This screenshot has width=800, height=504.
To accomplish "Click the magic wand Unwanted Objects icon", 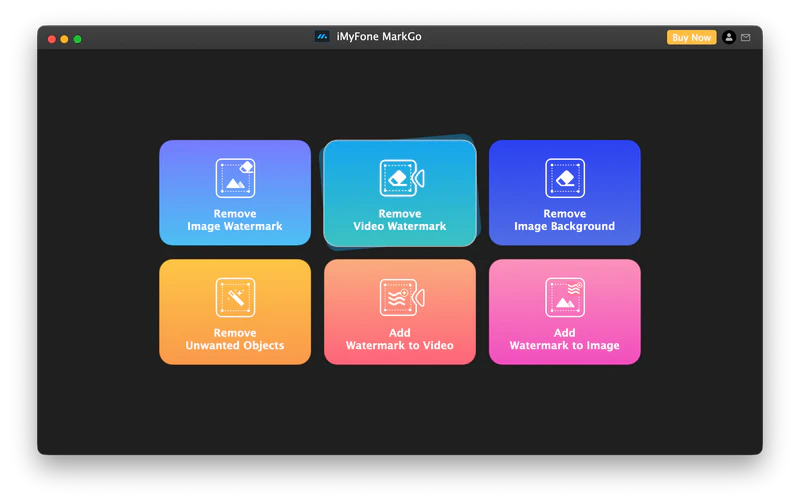I will pos(235,298).
